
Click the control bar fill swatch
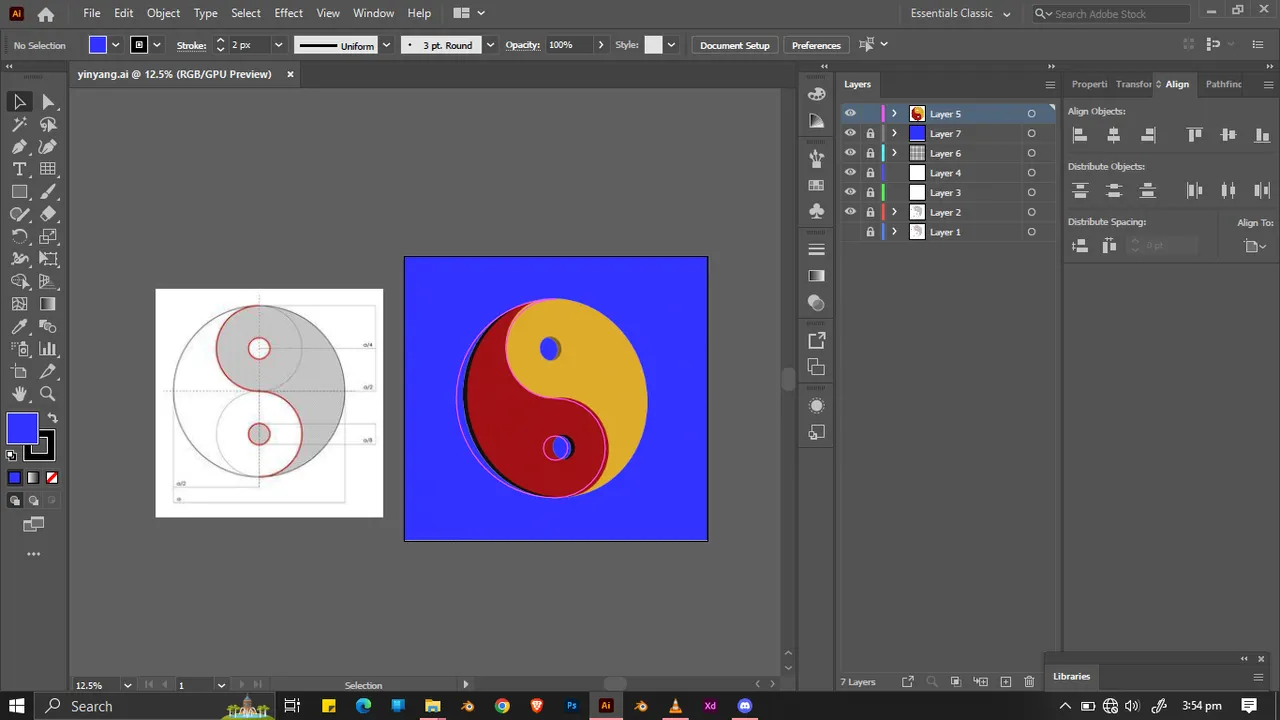[x=97, y=45]
